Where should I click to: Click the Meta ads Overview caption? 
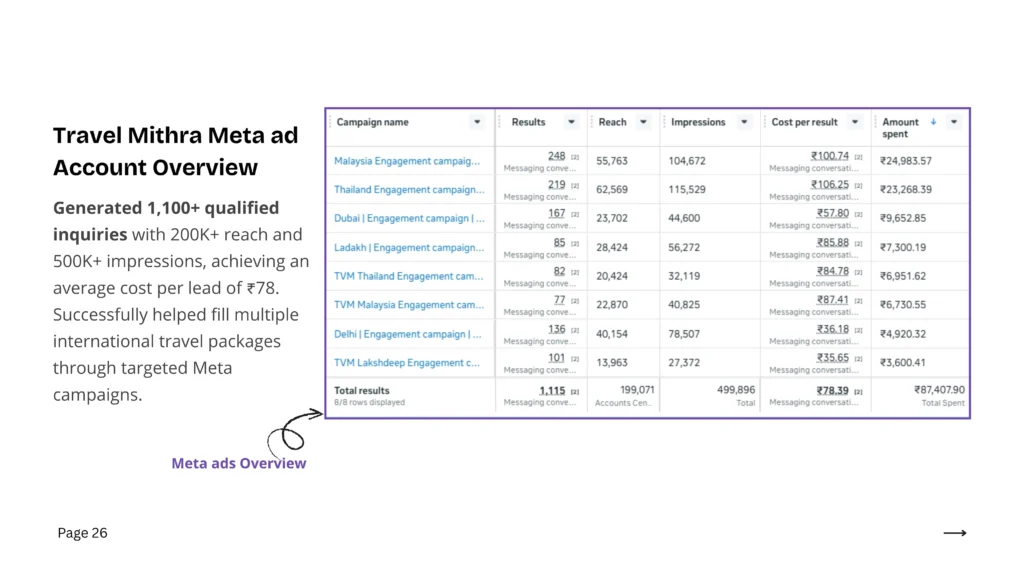coord(238,463)
